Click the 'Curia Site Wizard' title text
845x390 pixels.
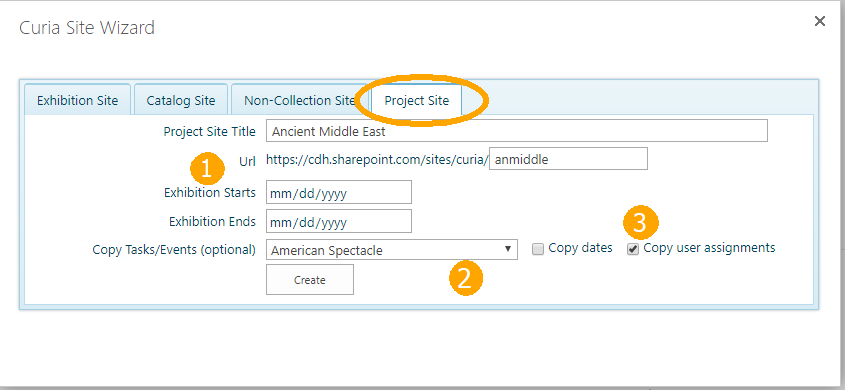[87, 27]
